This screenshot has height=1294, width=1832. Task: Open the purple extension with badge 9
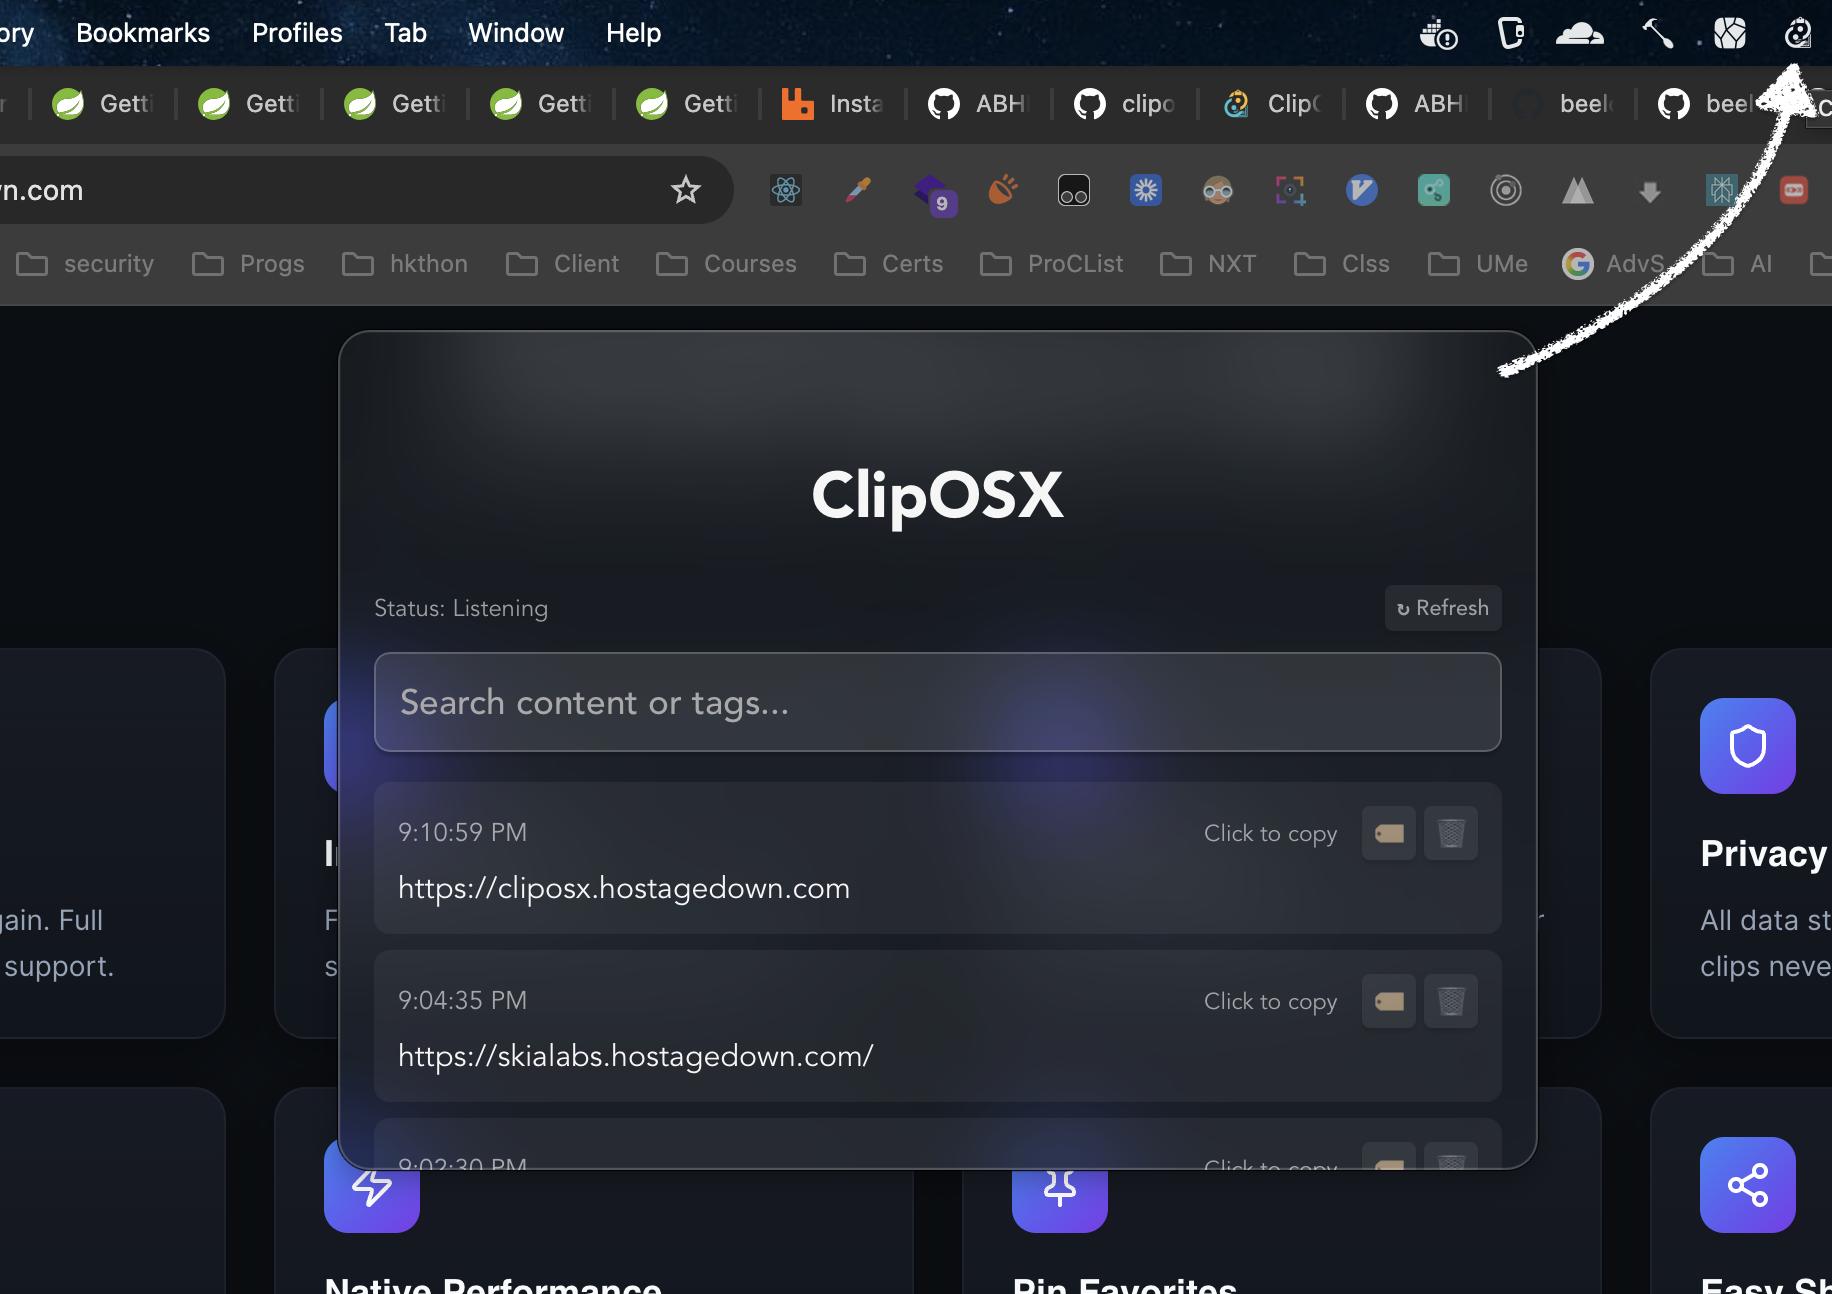934,194
